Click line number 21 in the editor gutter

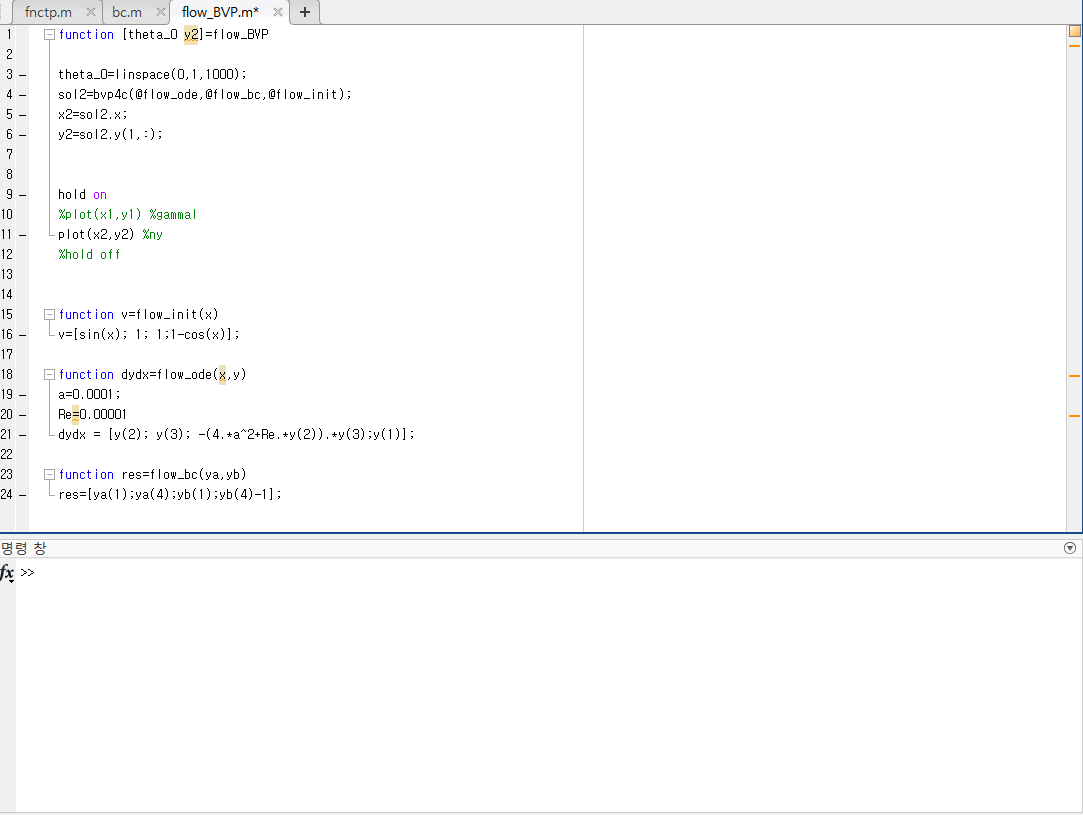7,434
